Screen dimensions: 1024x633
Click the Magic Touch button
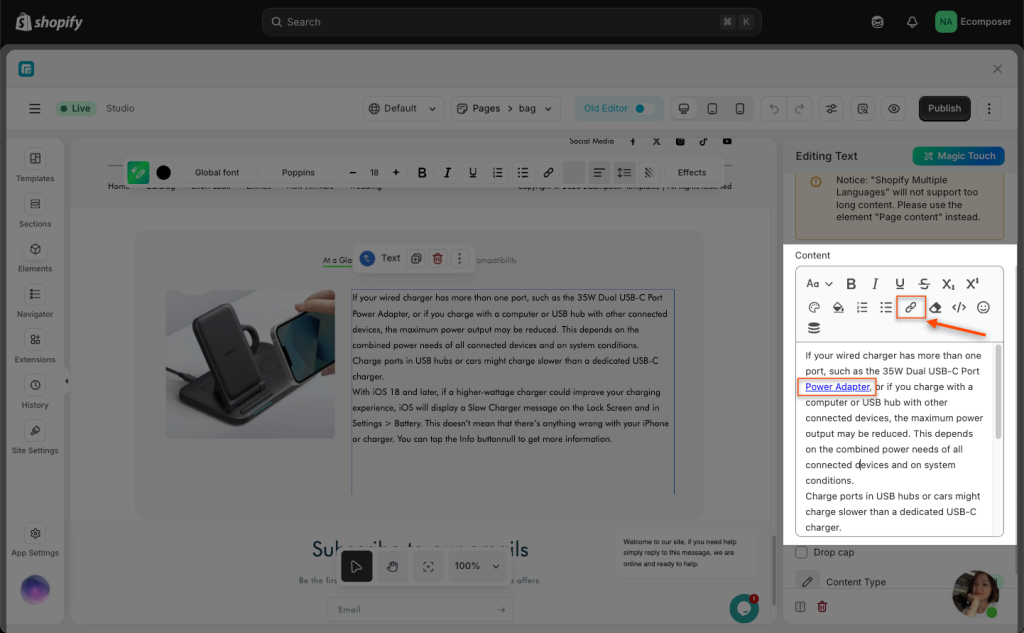pos(958,156)
